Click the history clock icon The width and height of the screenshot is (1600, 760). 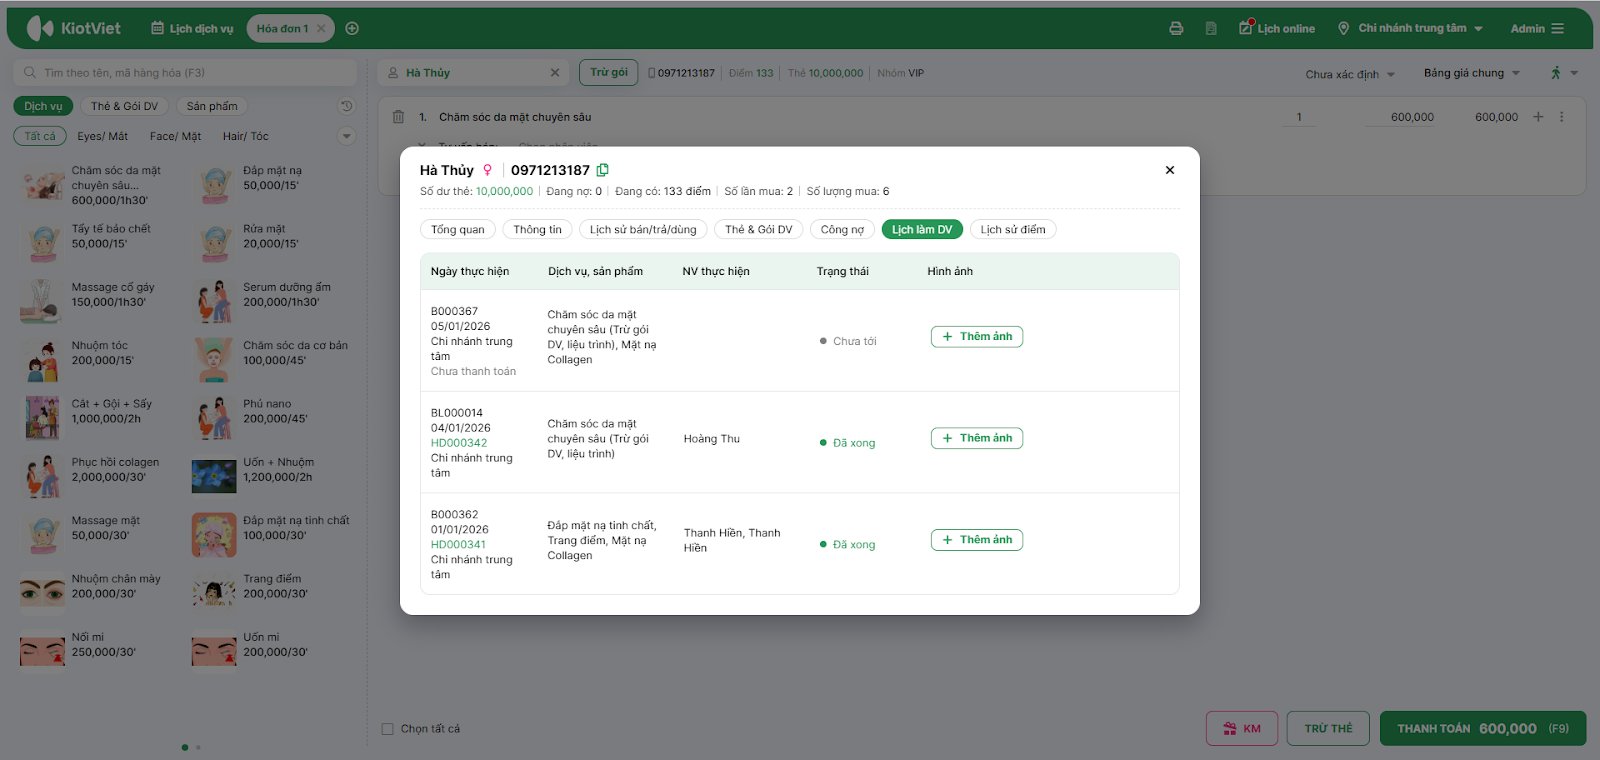(346, 106)
